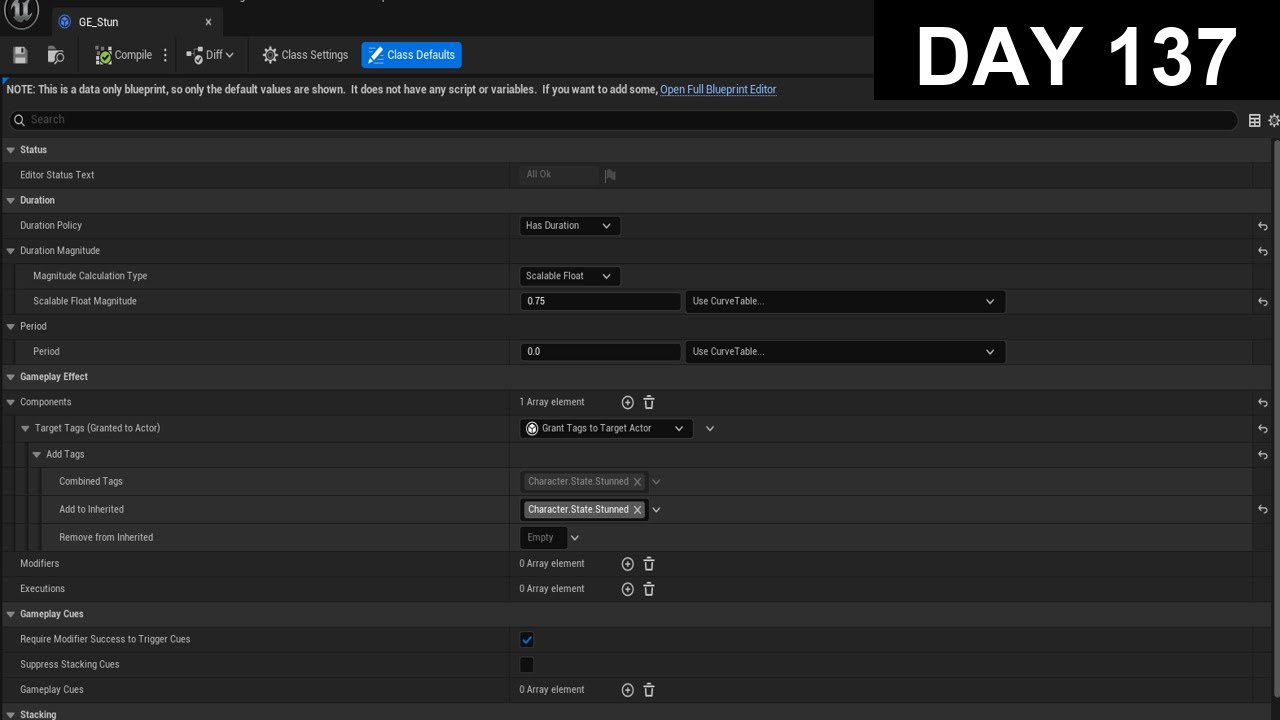This screenshot has height=720, width=1280.
Task: Open Grant Tags to Target Actor dropdown
Action: pos(606,428)
